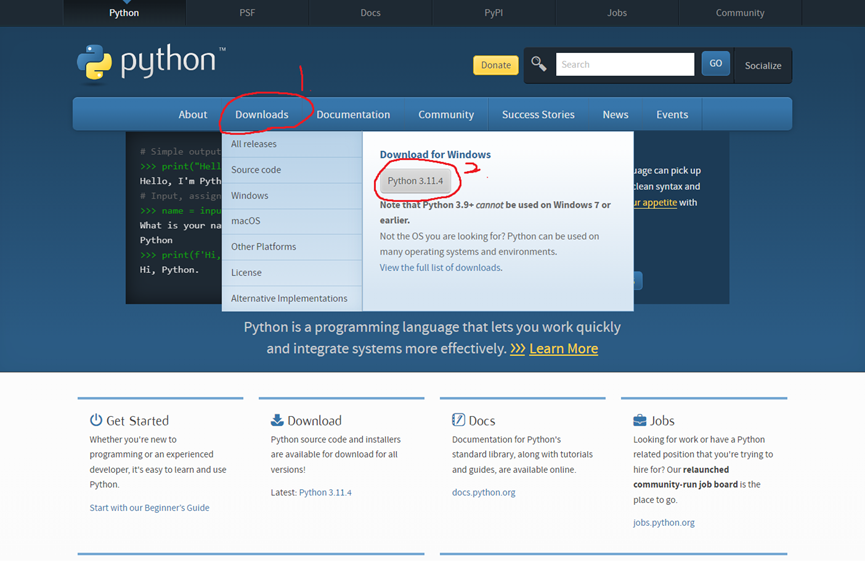The image size is (865, 562).
Task: Open the Documentation navigation menu
Action: [353, 115]
